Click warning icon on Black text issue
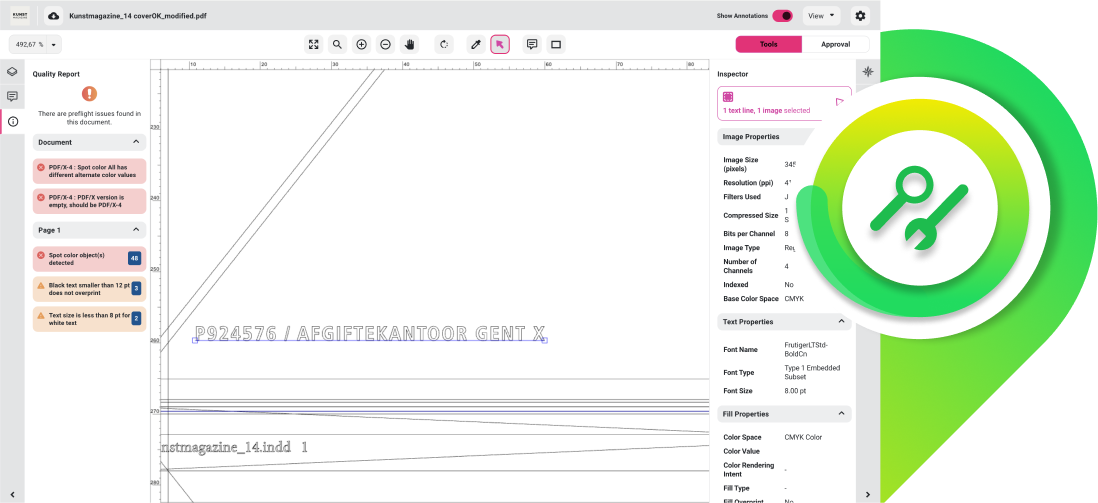1098x503 pixels. pos(41,285)
